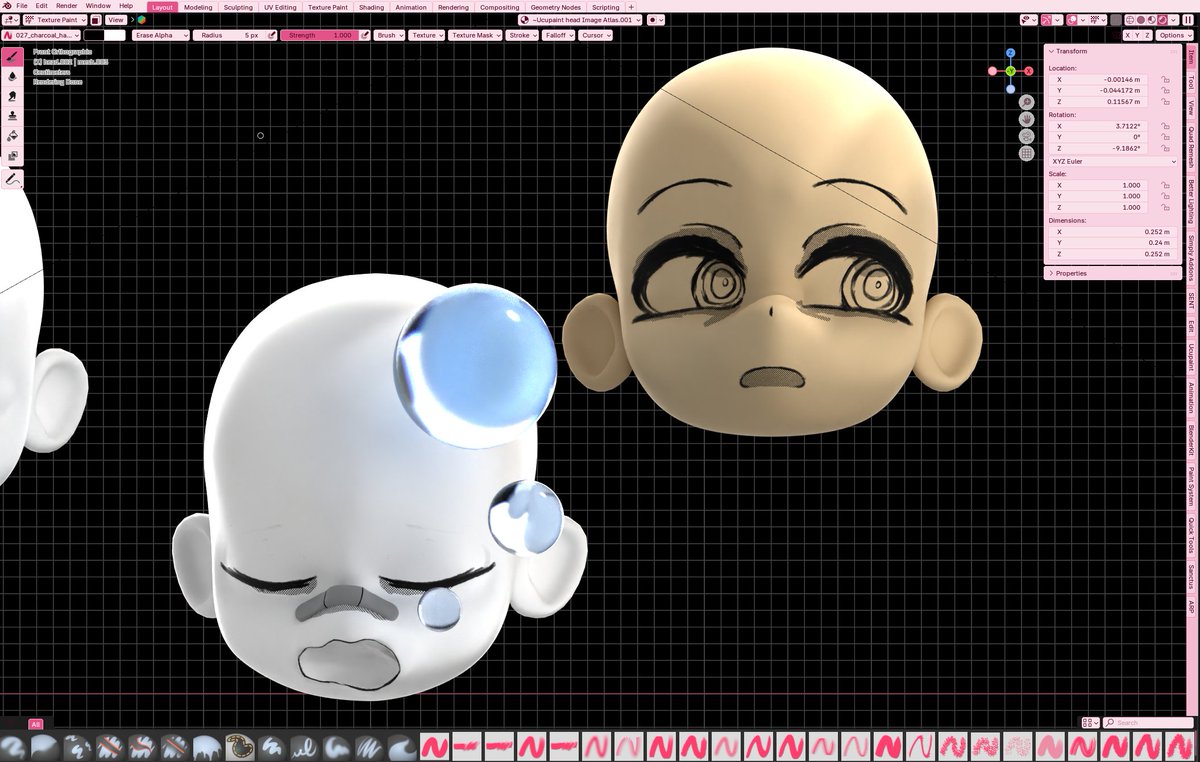This screenshot has height=762, width=1200.
Task: Open the Tool sidebar tab
Action: point(1191,84)
